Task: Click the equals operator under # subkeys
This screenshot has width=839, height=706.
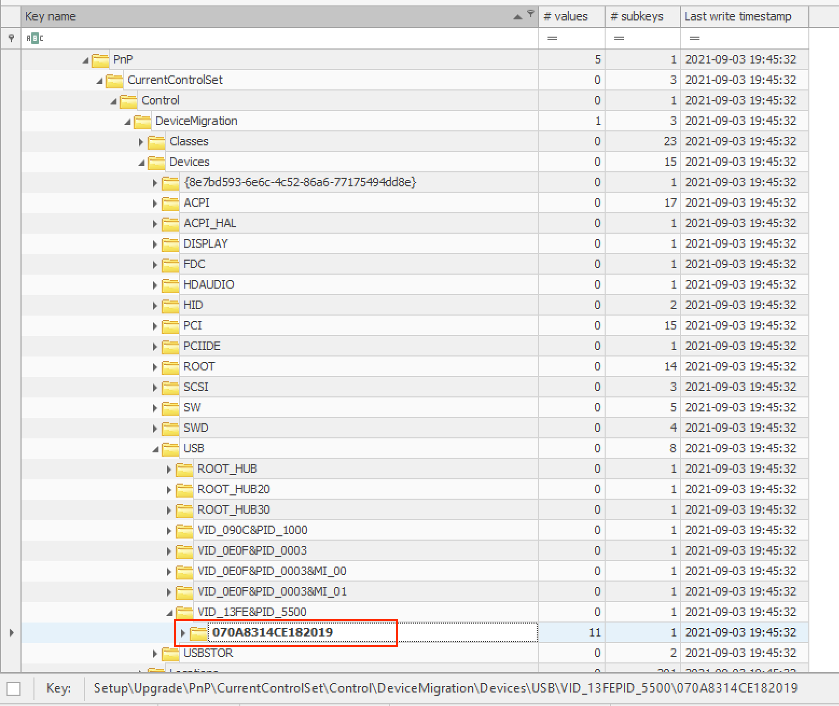Action: (x=619, y=39)
